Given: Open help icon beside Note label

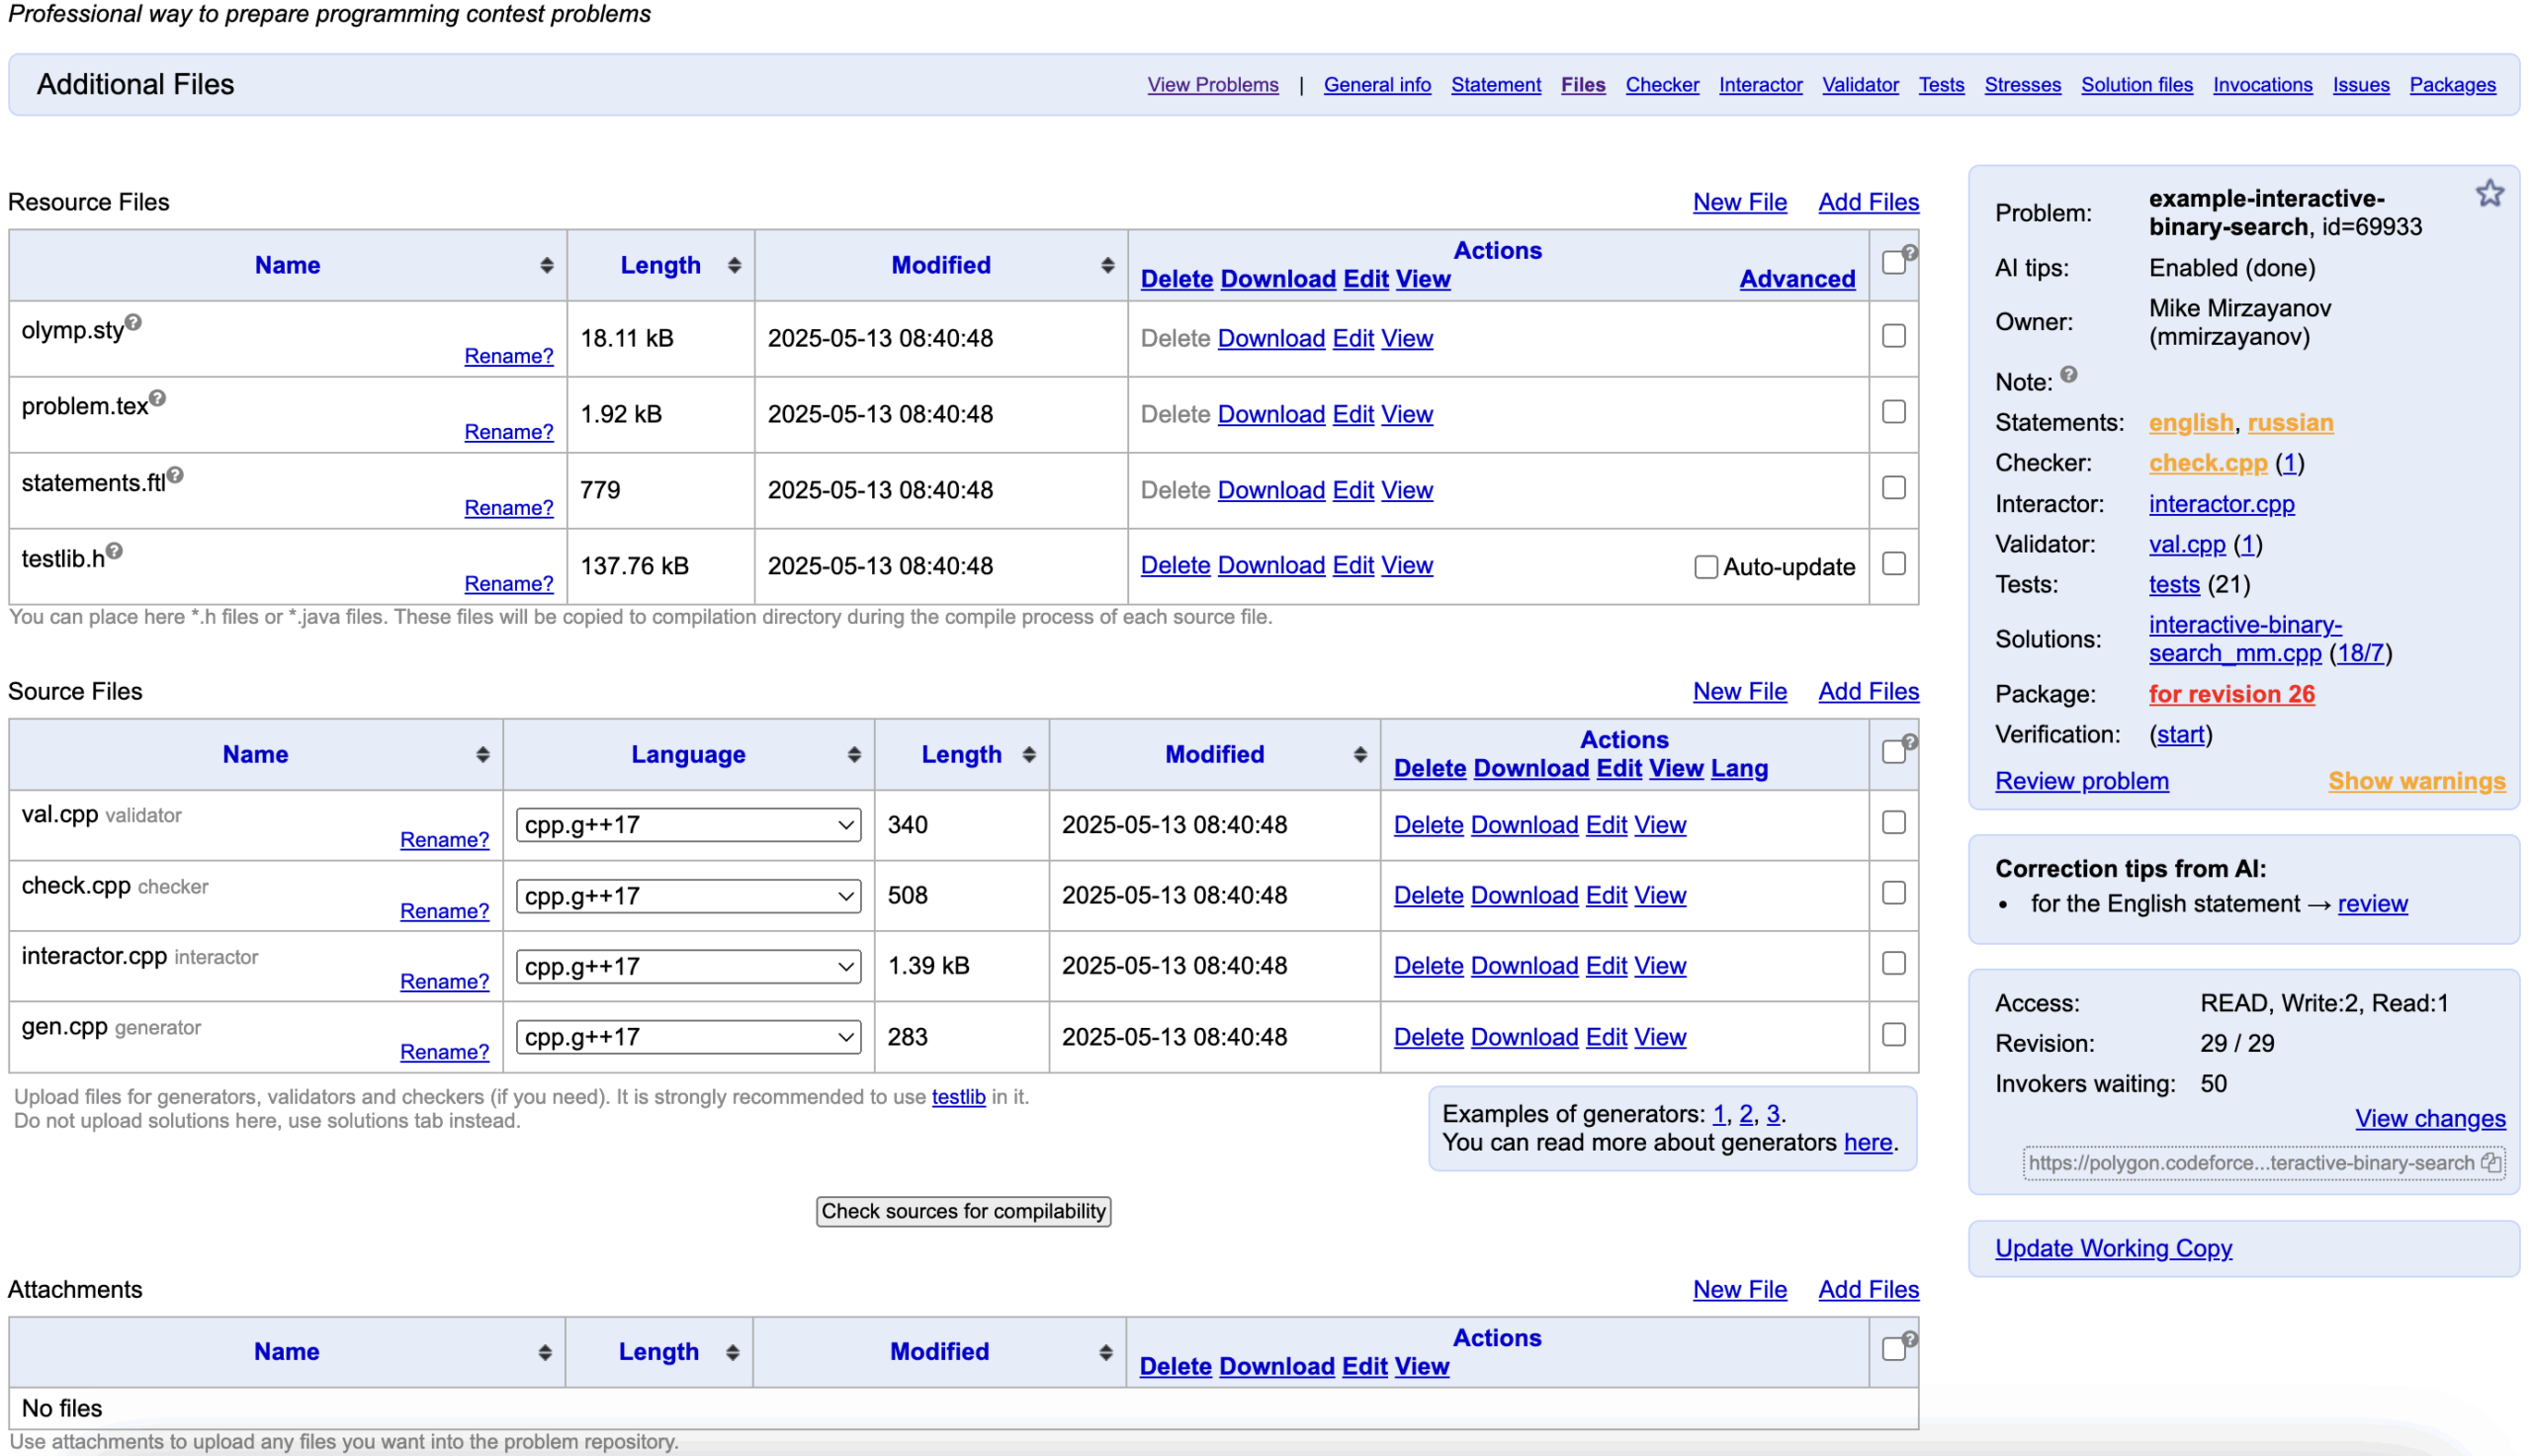Looking at the screenshot, I should coord(2067,374).
